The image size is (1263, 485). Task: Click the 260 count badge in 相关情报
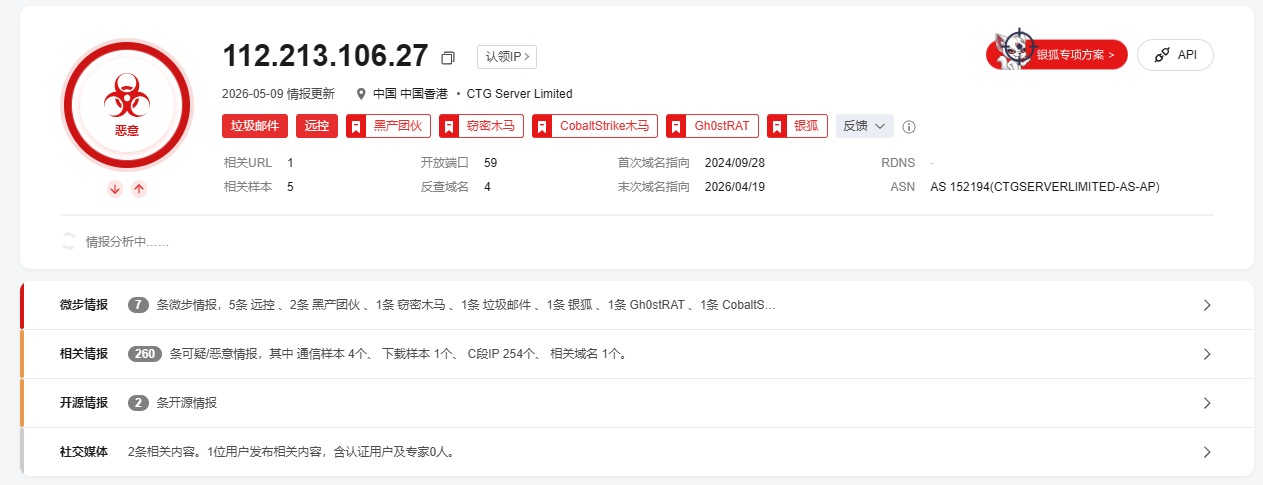pyautogui.click(x=145, y=354)
